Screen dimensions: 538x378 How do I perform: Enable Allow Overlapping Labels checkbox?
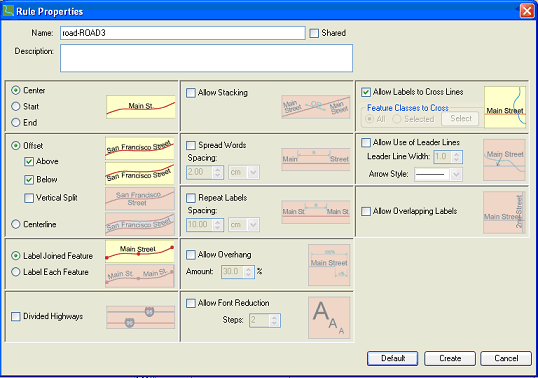[x=366, y=211]
